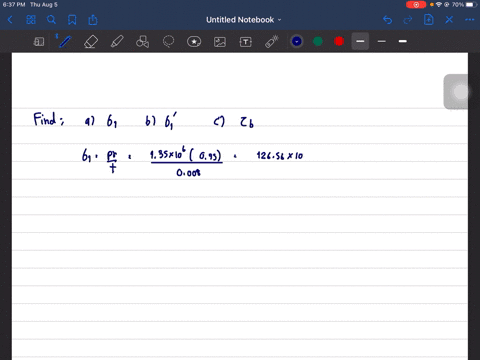Screen dimensions: 480x360
Task: Toggle the zoom window tool
Action: (x=39, y=42)
